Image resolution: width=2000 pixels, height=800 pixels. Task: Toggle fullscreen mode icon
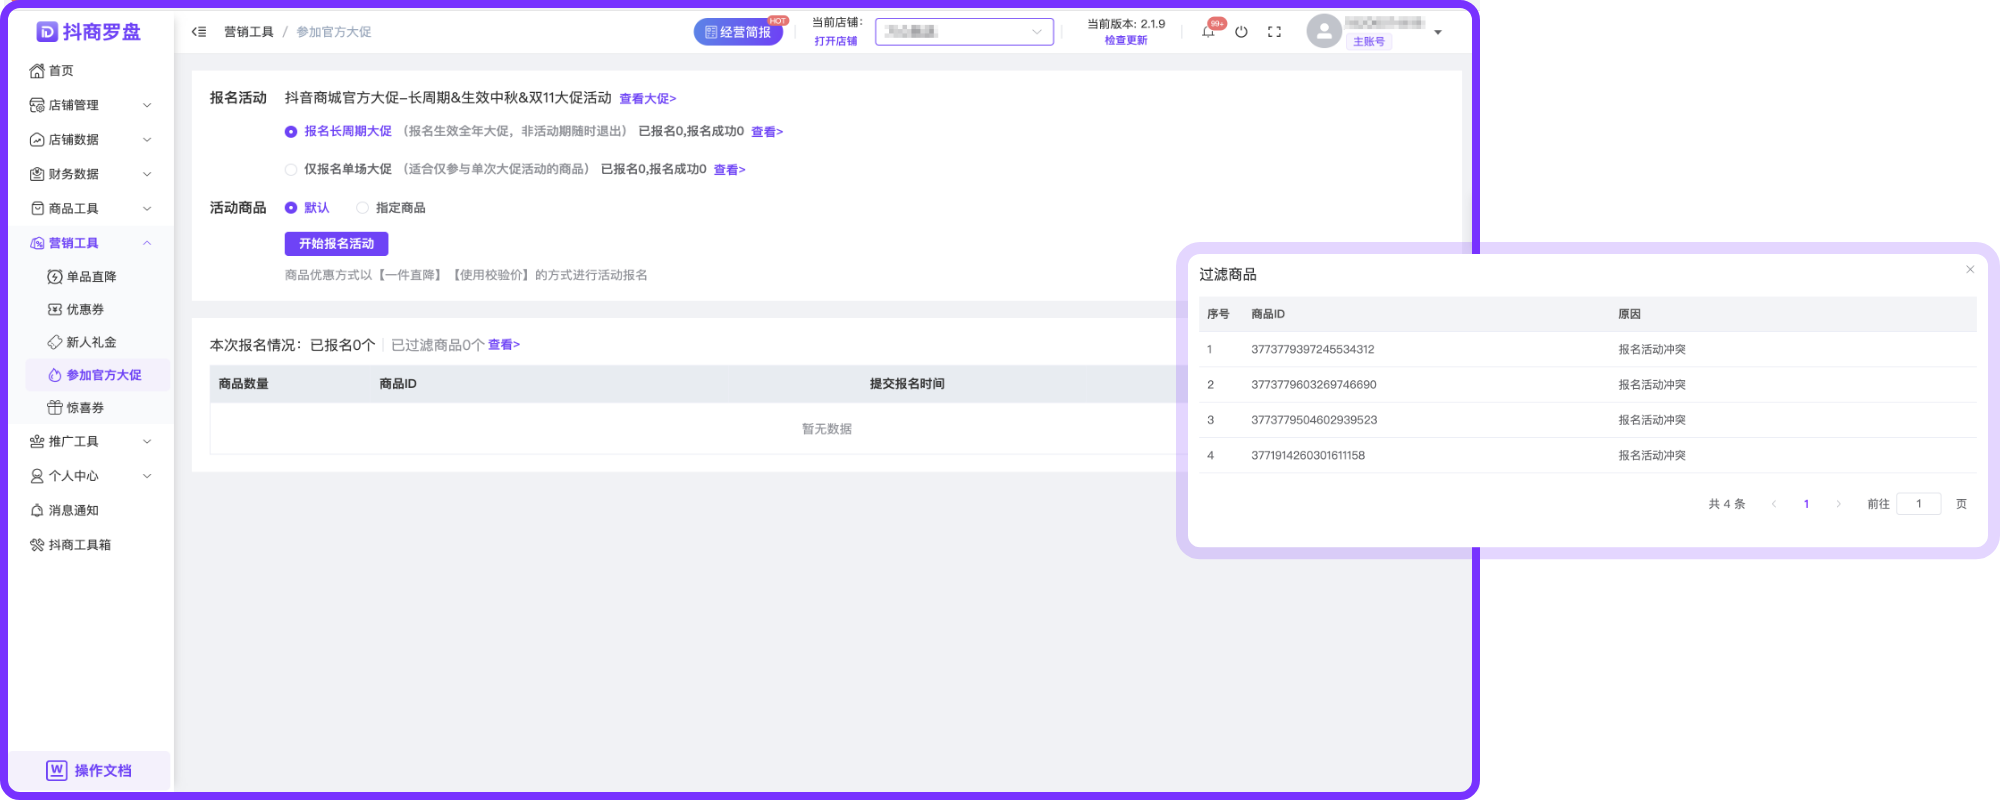click(1274, 32)
